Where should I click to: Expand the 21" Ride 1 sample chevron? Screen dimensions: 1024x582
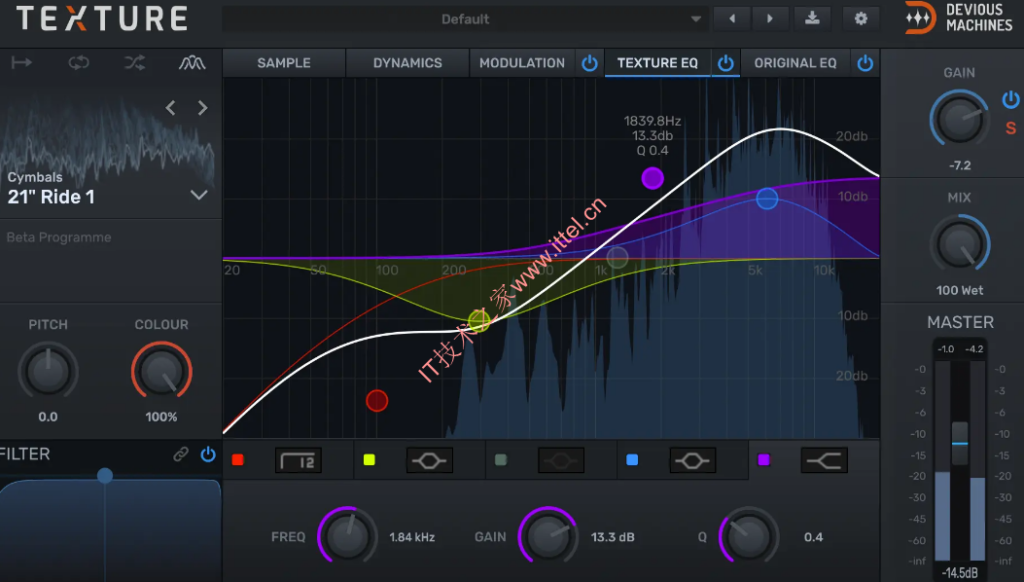199,195
